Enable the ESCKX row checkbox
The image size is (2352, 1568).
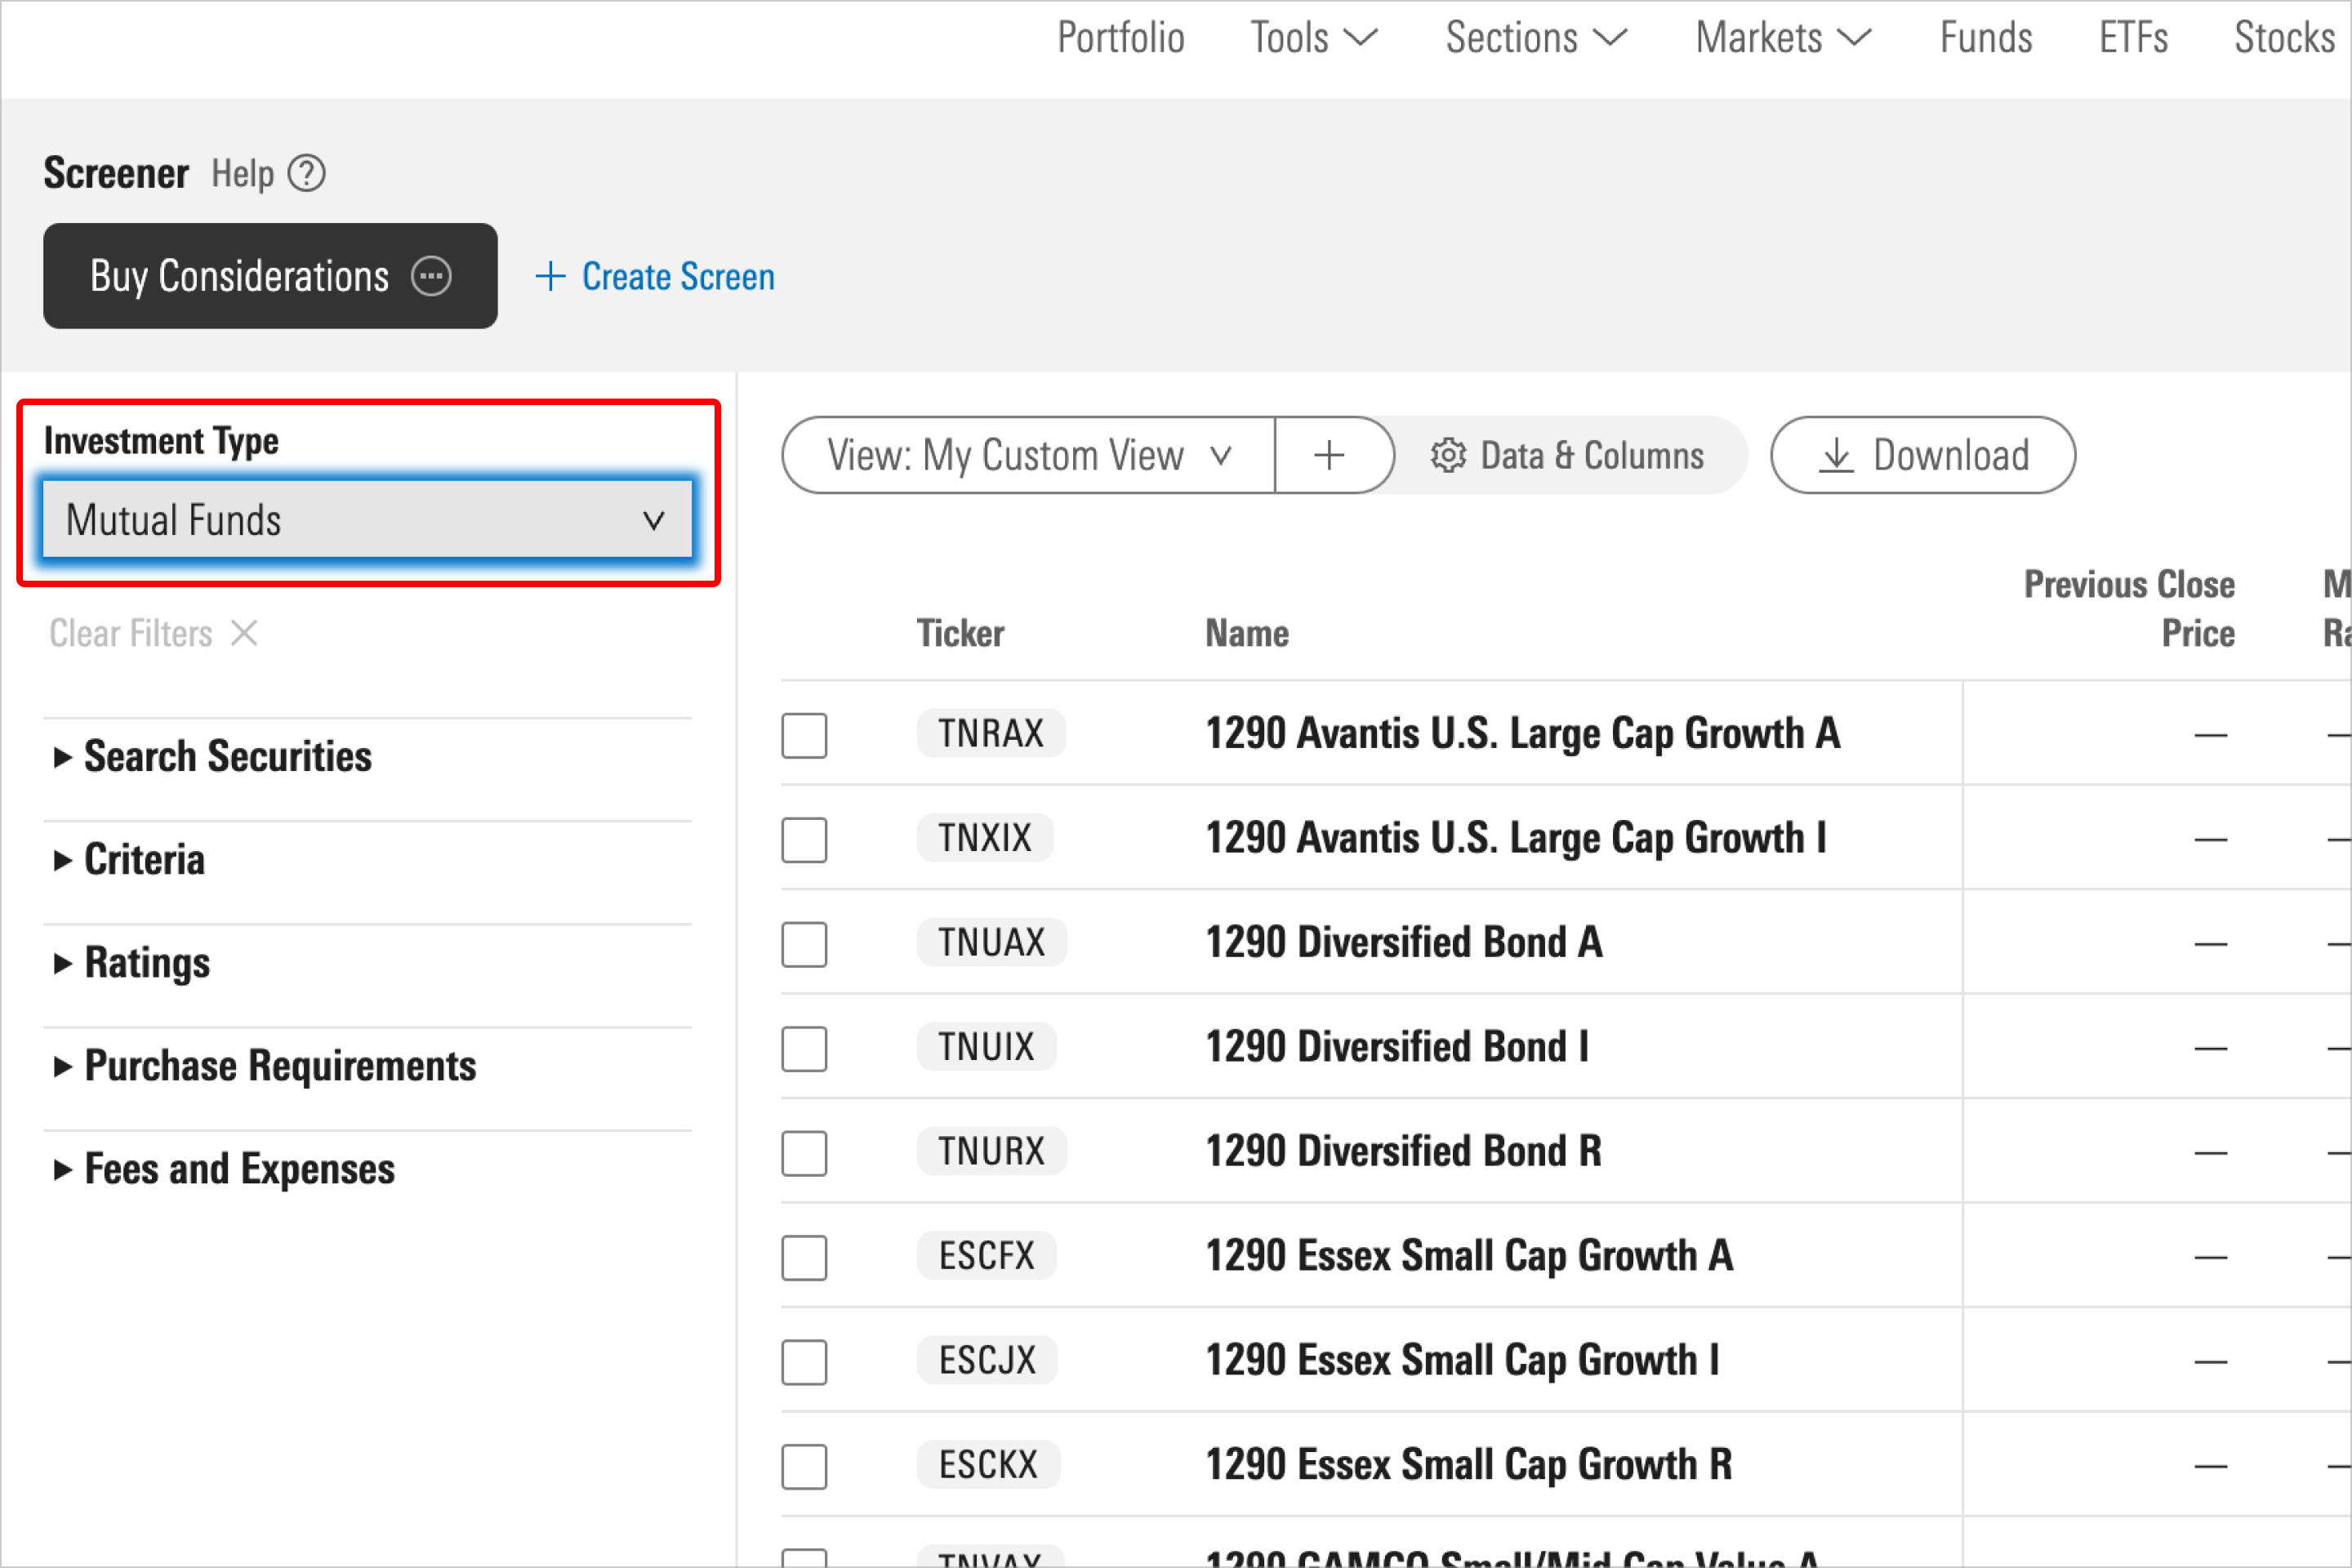pyautogui.click(x=804, y=1467)
